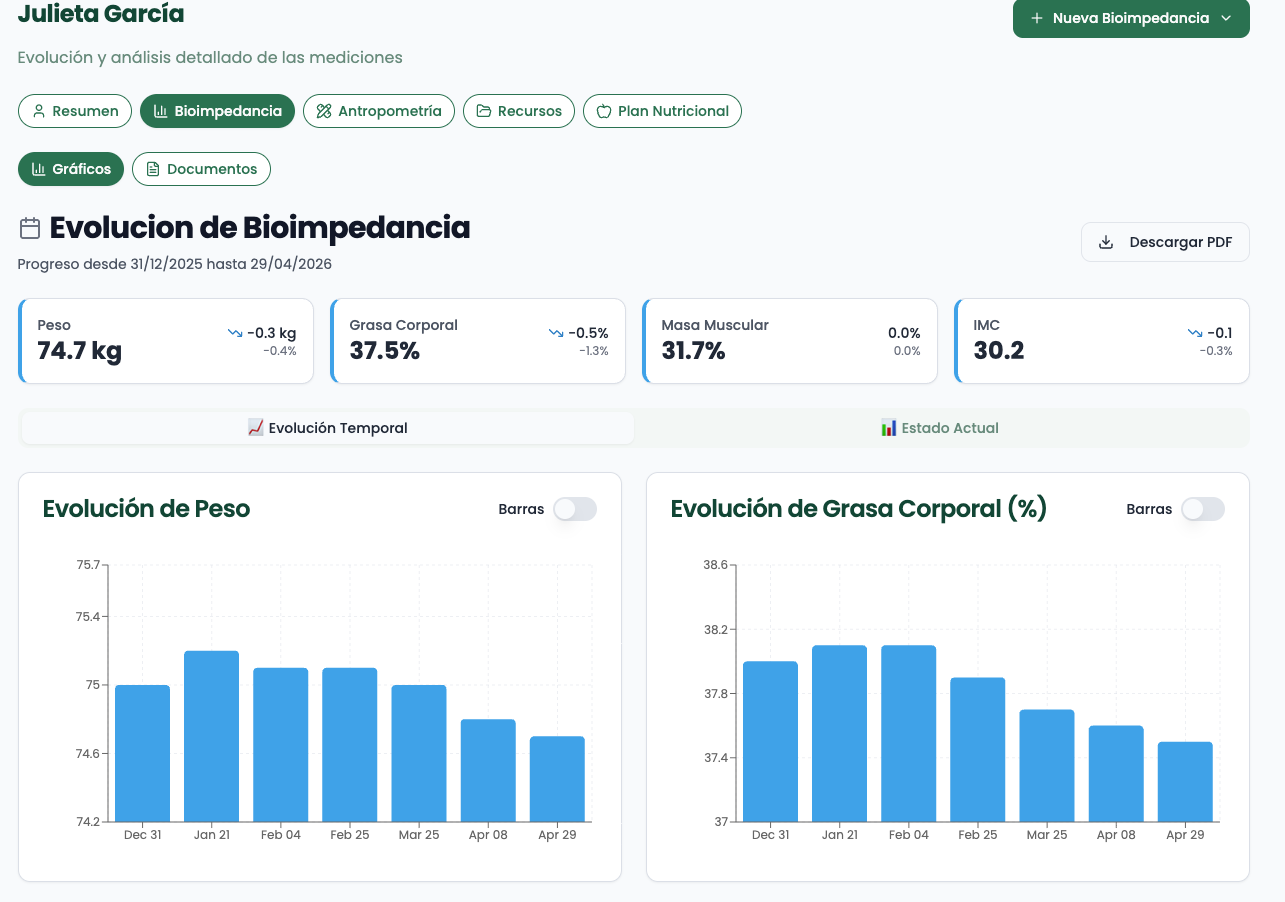Expand the Nueva Bioimpedancia dropdown chevron
The width and height of the screenshot is (1285, 902).
[1226, 18]
